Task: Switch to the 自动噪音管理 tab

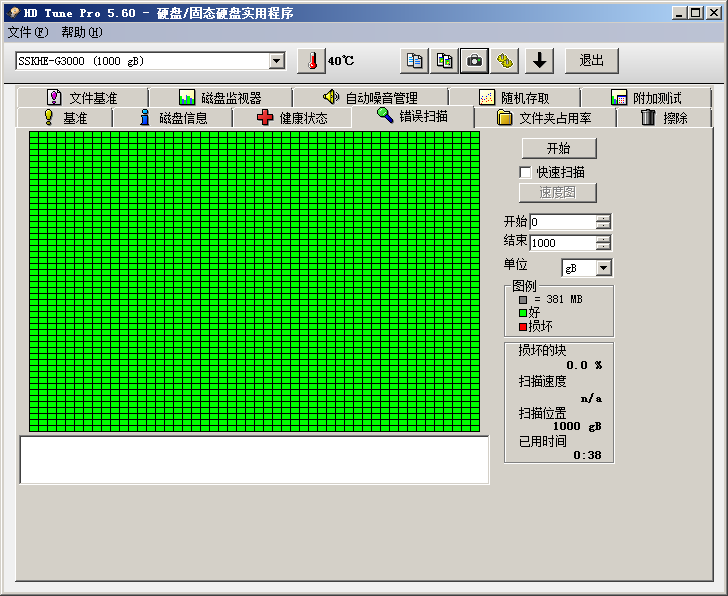Action: 370,98
